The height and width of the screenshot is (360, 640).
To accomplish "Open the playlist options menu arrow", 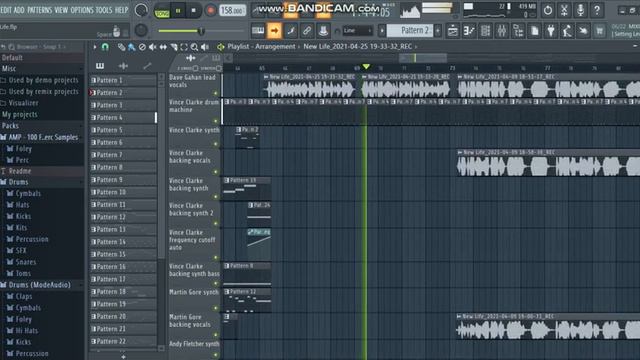I will click(95, 47).
